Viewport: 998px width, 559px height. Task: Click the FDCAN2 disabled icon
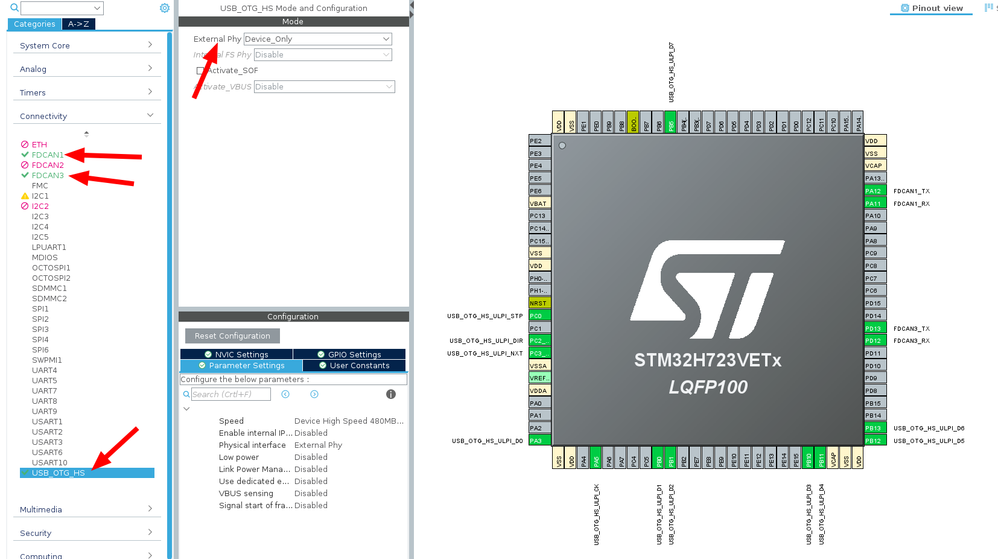point(25,165)
